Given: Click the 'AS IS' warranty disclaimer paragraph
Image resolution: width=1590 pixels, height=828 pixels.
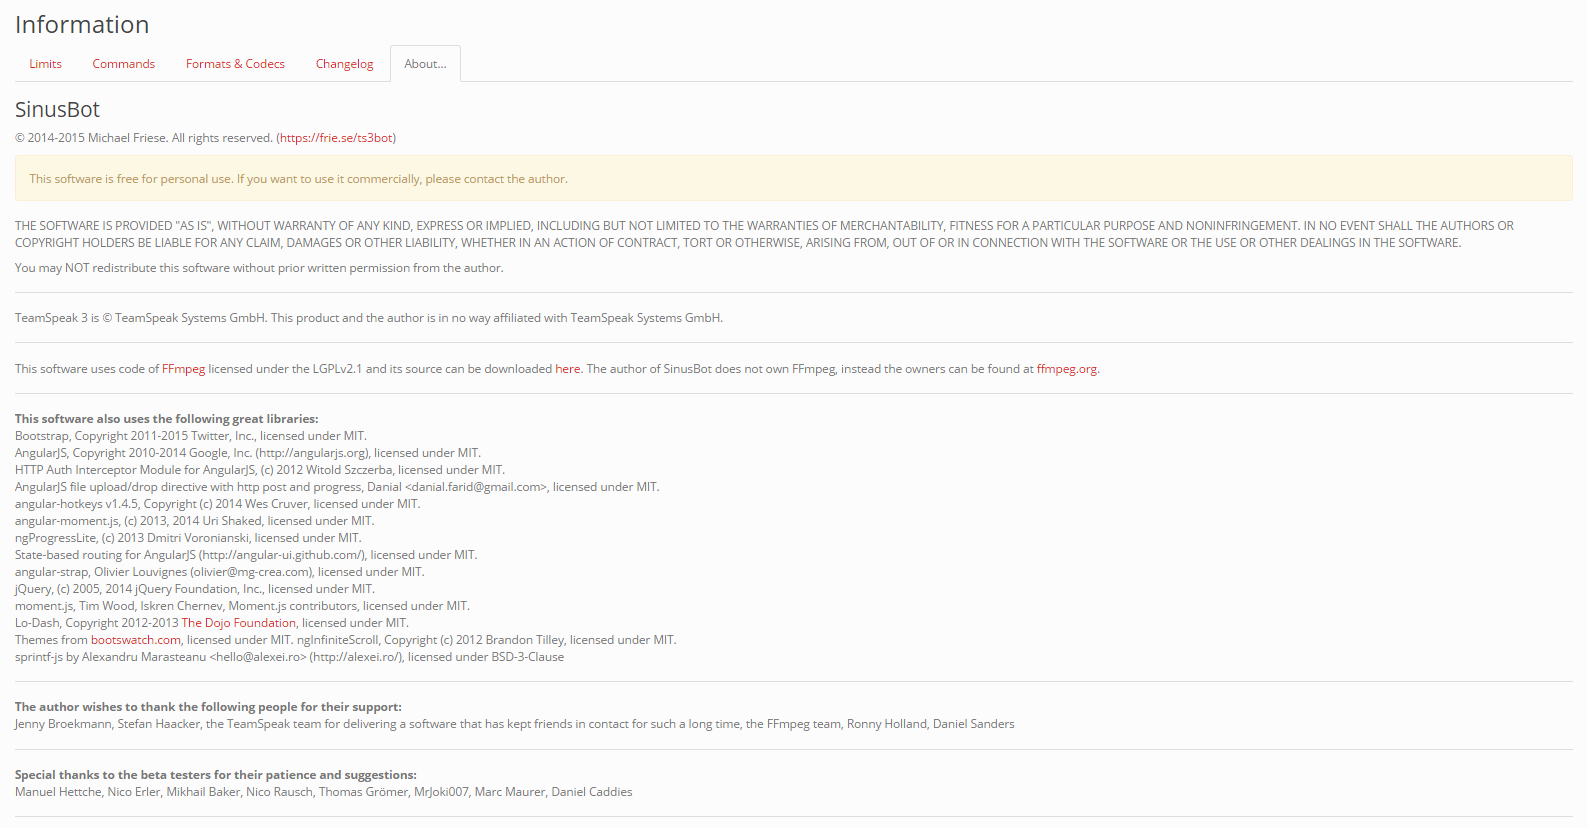Looking at the screenshot, I should coord(765,234).
